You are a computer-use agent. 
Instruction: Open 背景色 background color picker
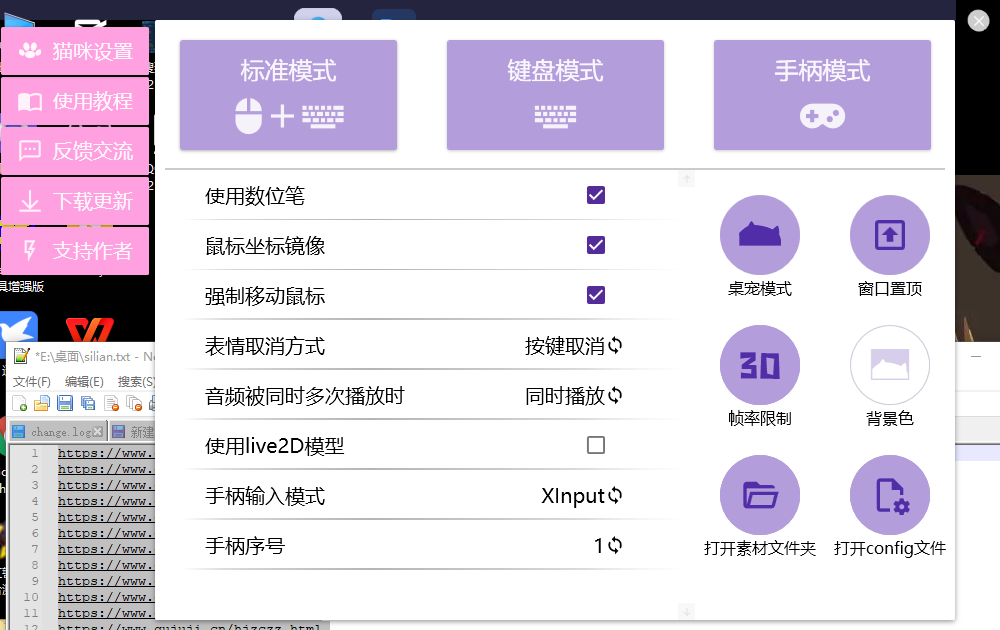point(890,365)
